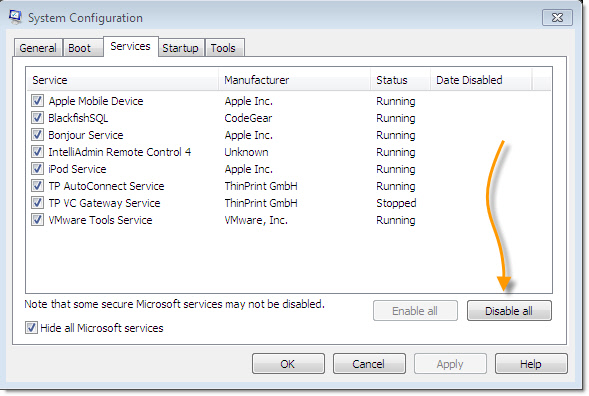Uncheck IntelliAdmin Remote Control 4 checkbox
Image resolution: width=589 pixels, height=396 pixels.
point(37,152)
